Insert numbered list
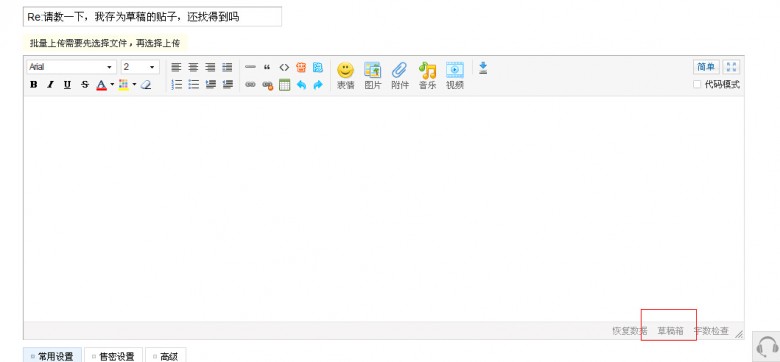This screenshot has width=780, height=362. (176, 85)
